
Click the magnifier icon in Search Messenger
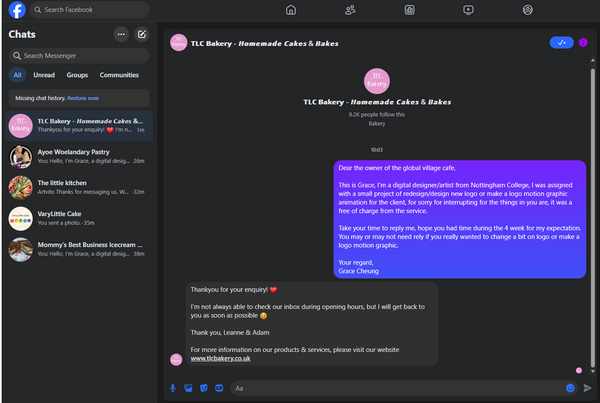coord(17,56)
